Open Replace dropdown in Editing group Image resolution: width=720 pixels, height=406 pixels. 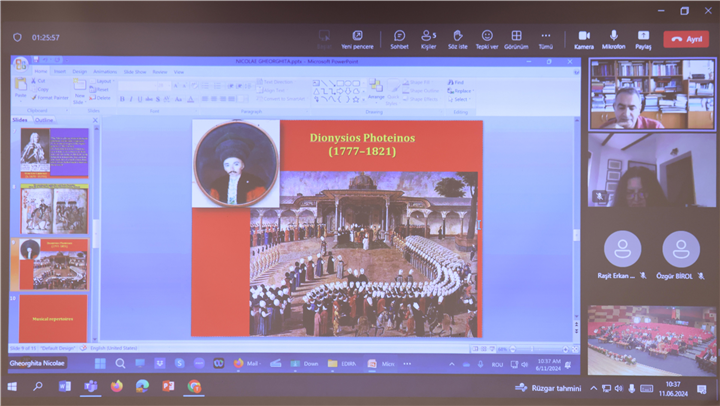[x=461, y=91]
